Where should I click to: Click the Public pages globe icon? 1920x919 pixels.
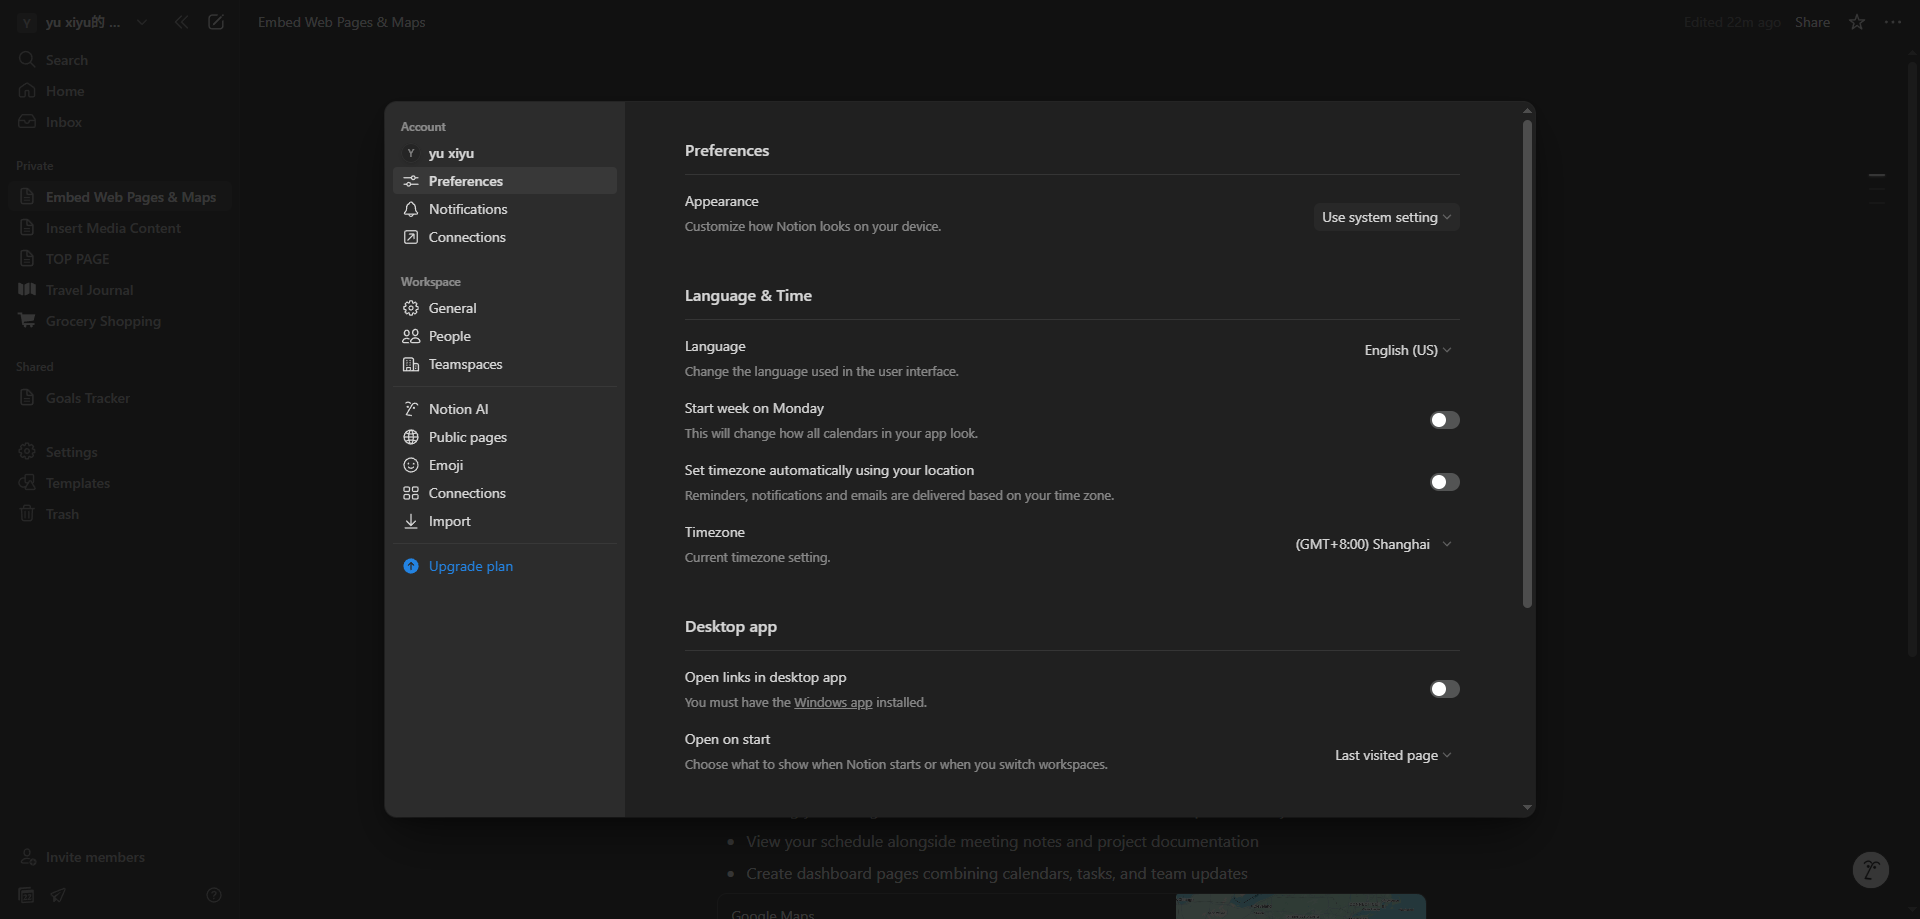tap(411, 437)
